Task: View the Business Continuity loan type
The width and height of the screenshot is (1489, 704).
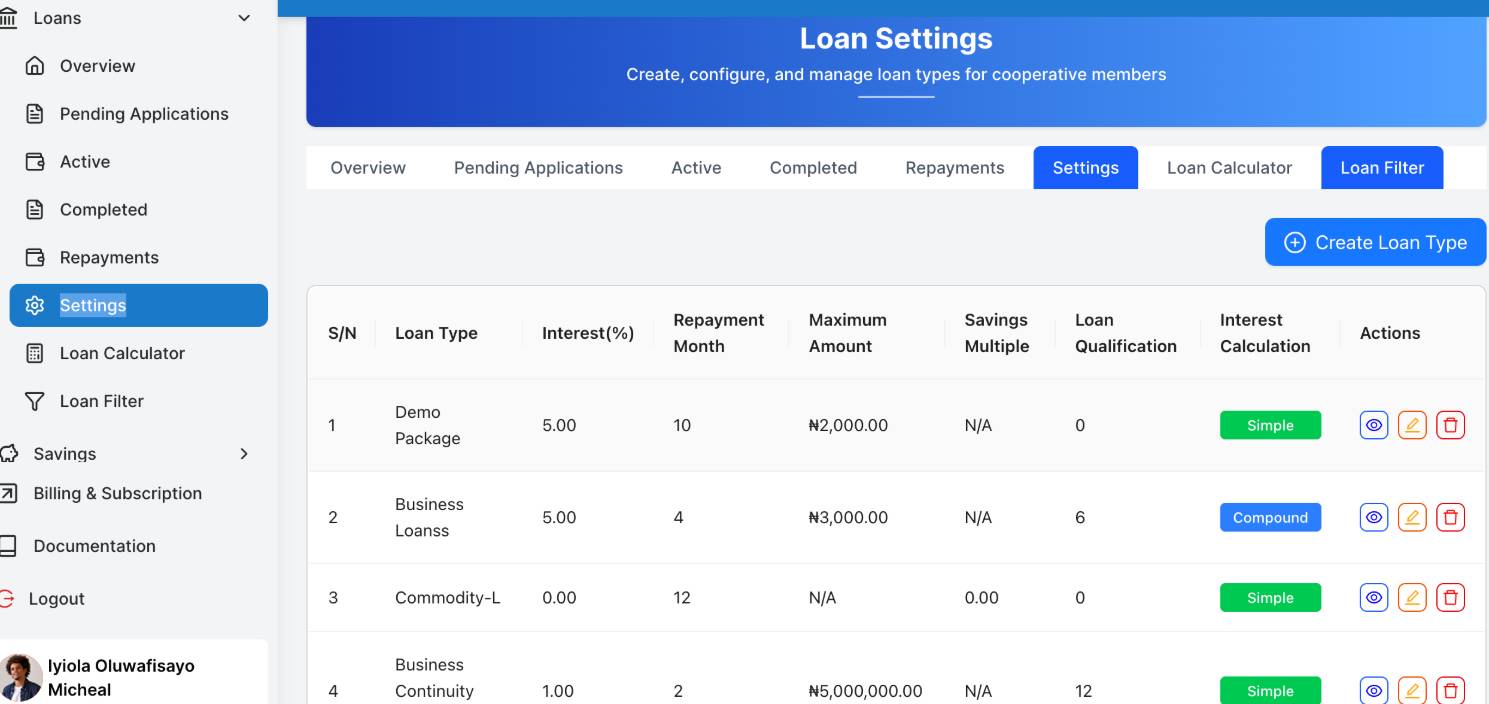Action: tap(1374, 691)
